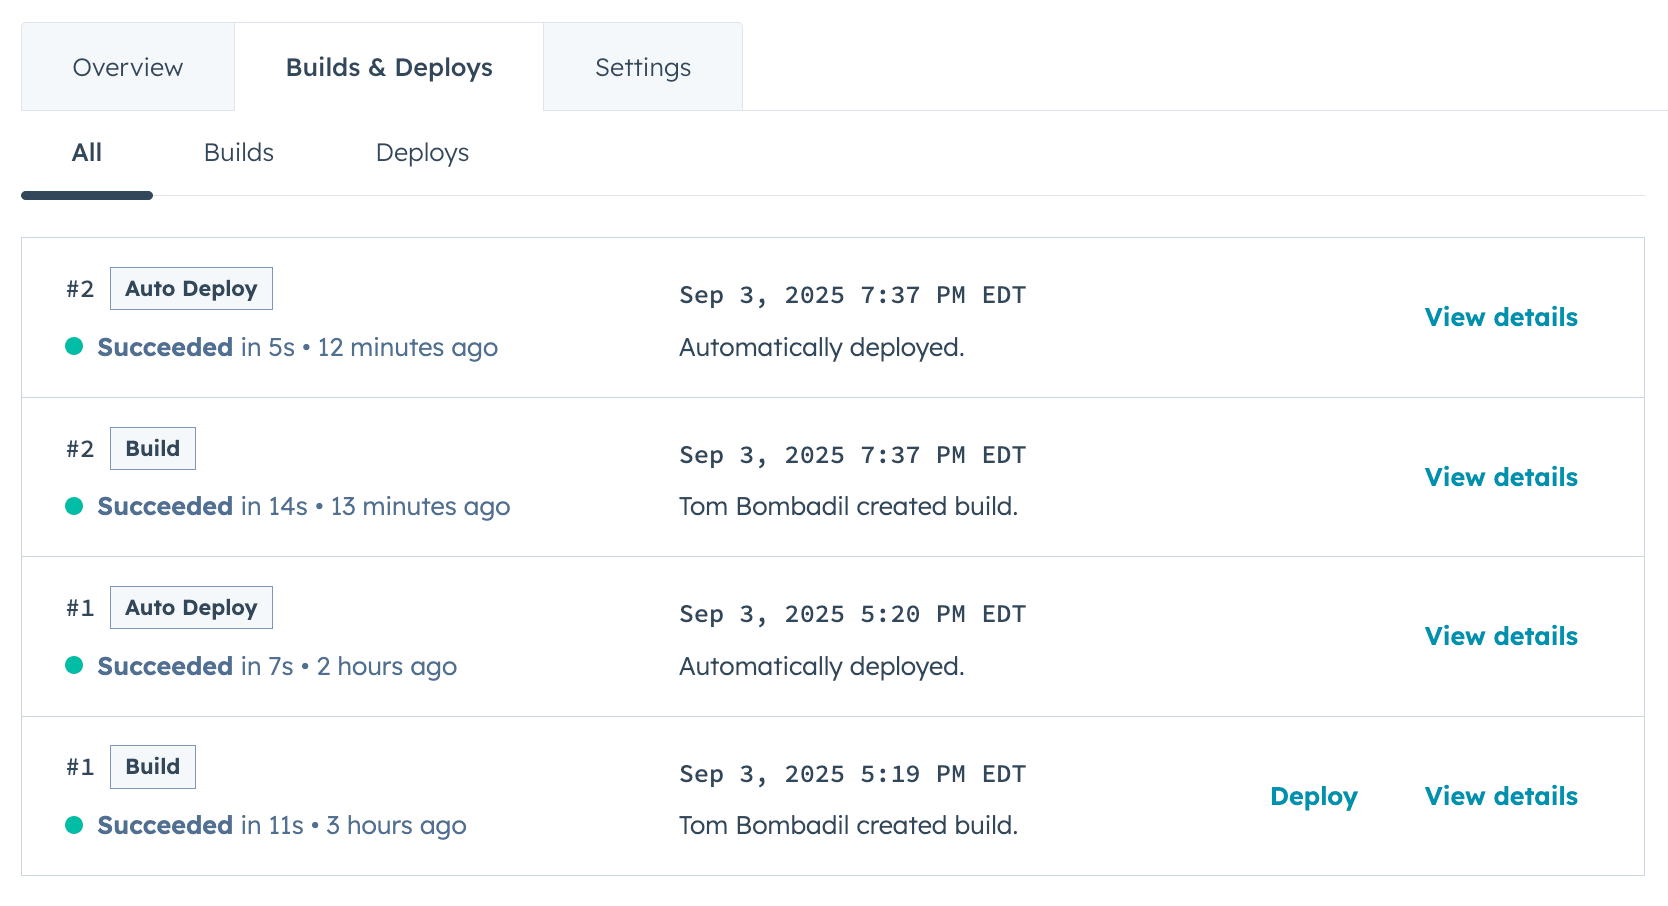The image size is (1668, 906).
Task: Click the #1 Build badge
Action: click(153, 767)
